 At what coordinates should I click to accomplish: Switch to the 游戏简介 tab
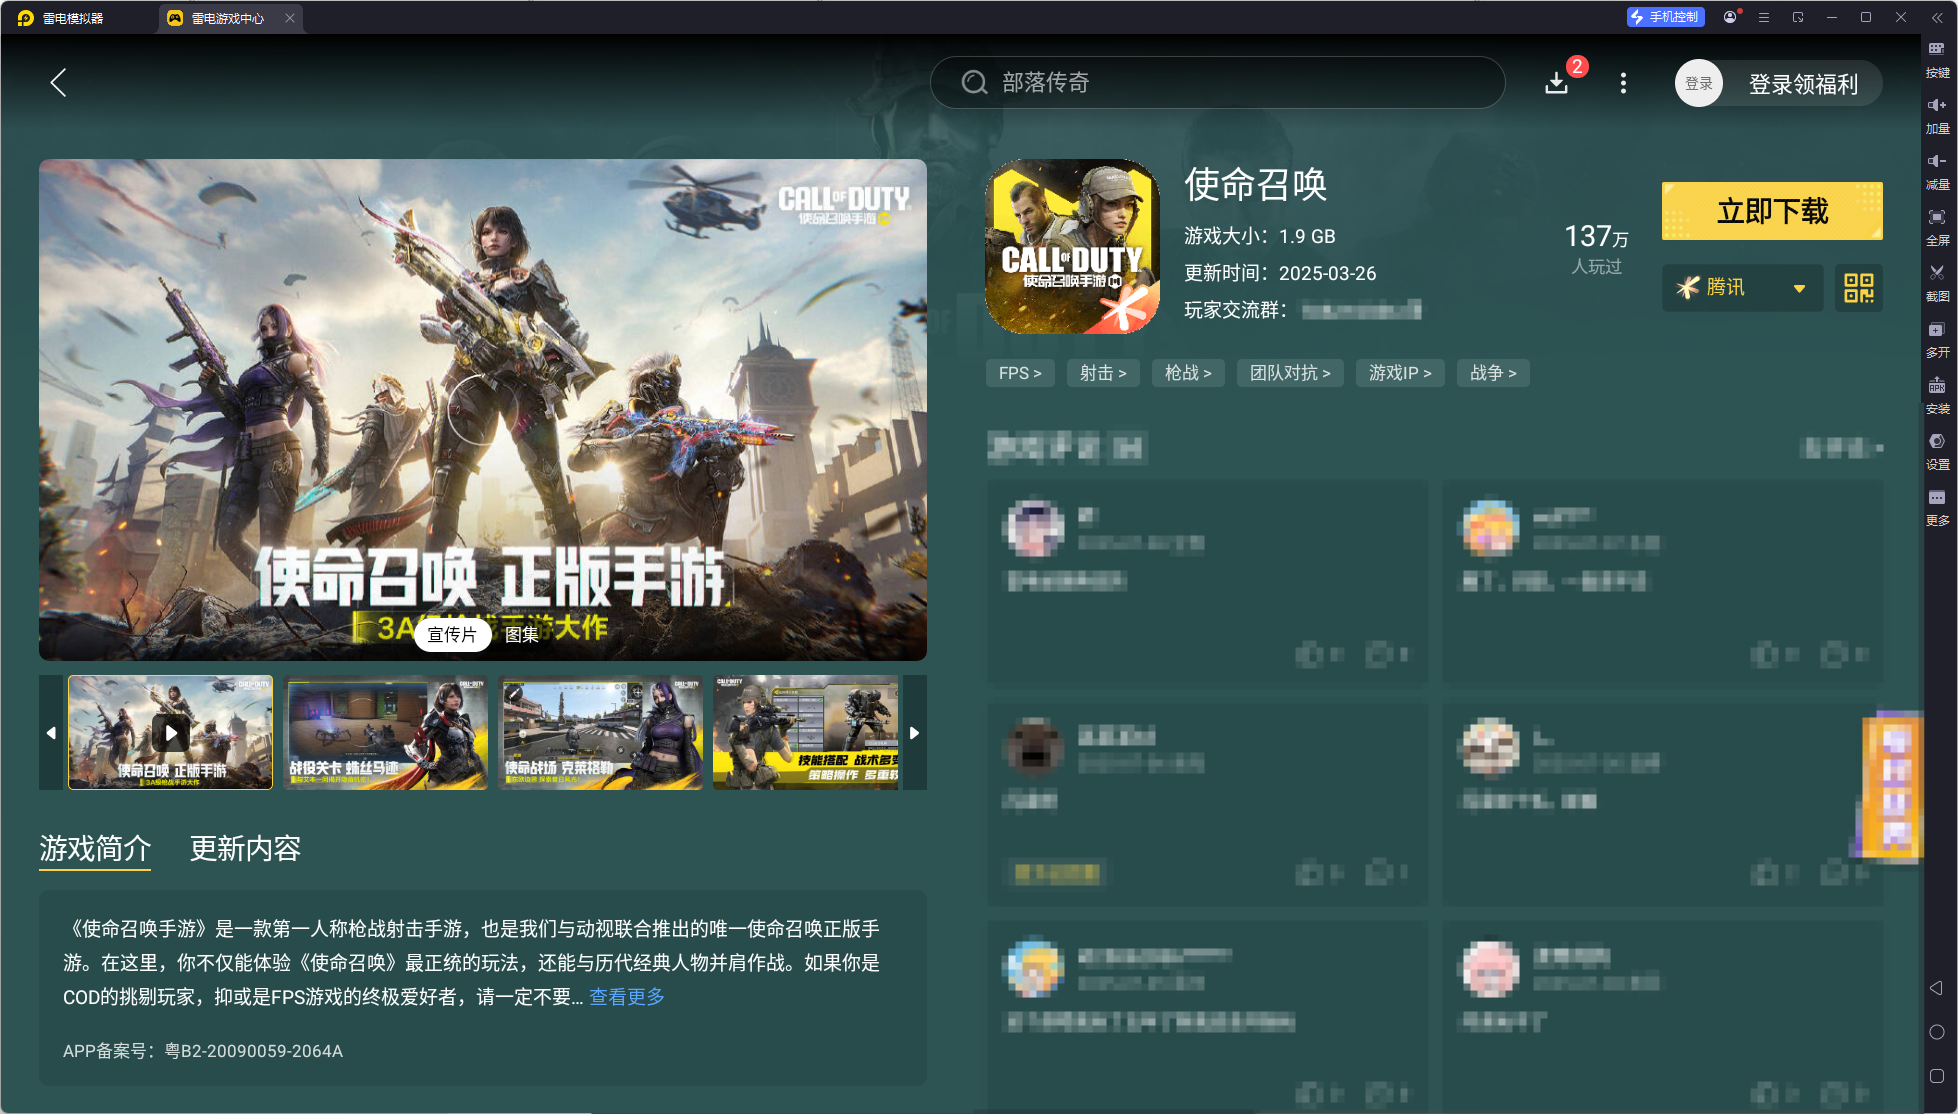95,849
